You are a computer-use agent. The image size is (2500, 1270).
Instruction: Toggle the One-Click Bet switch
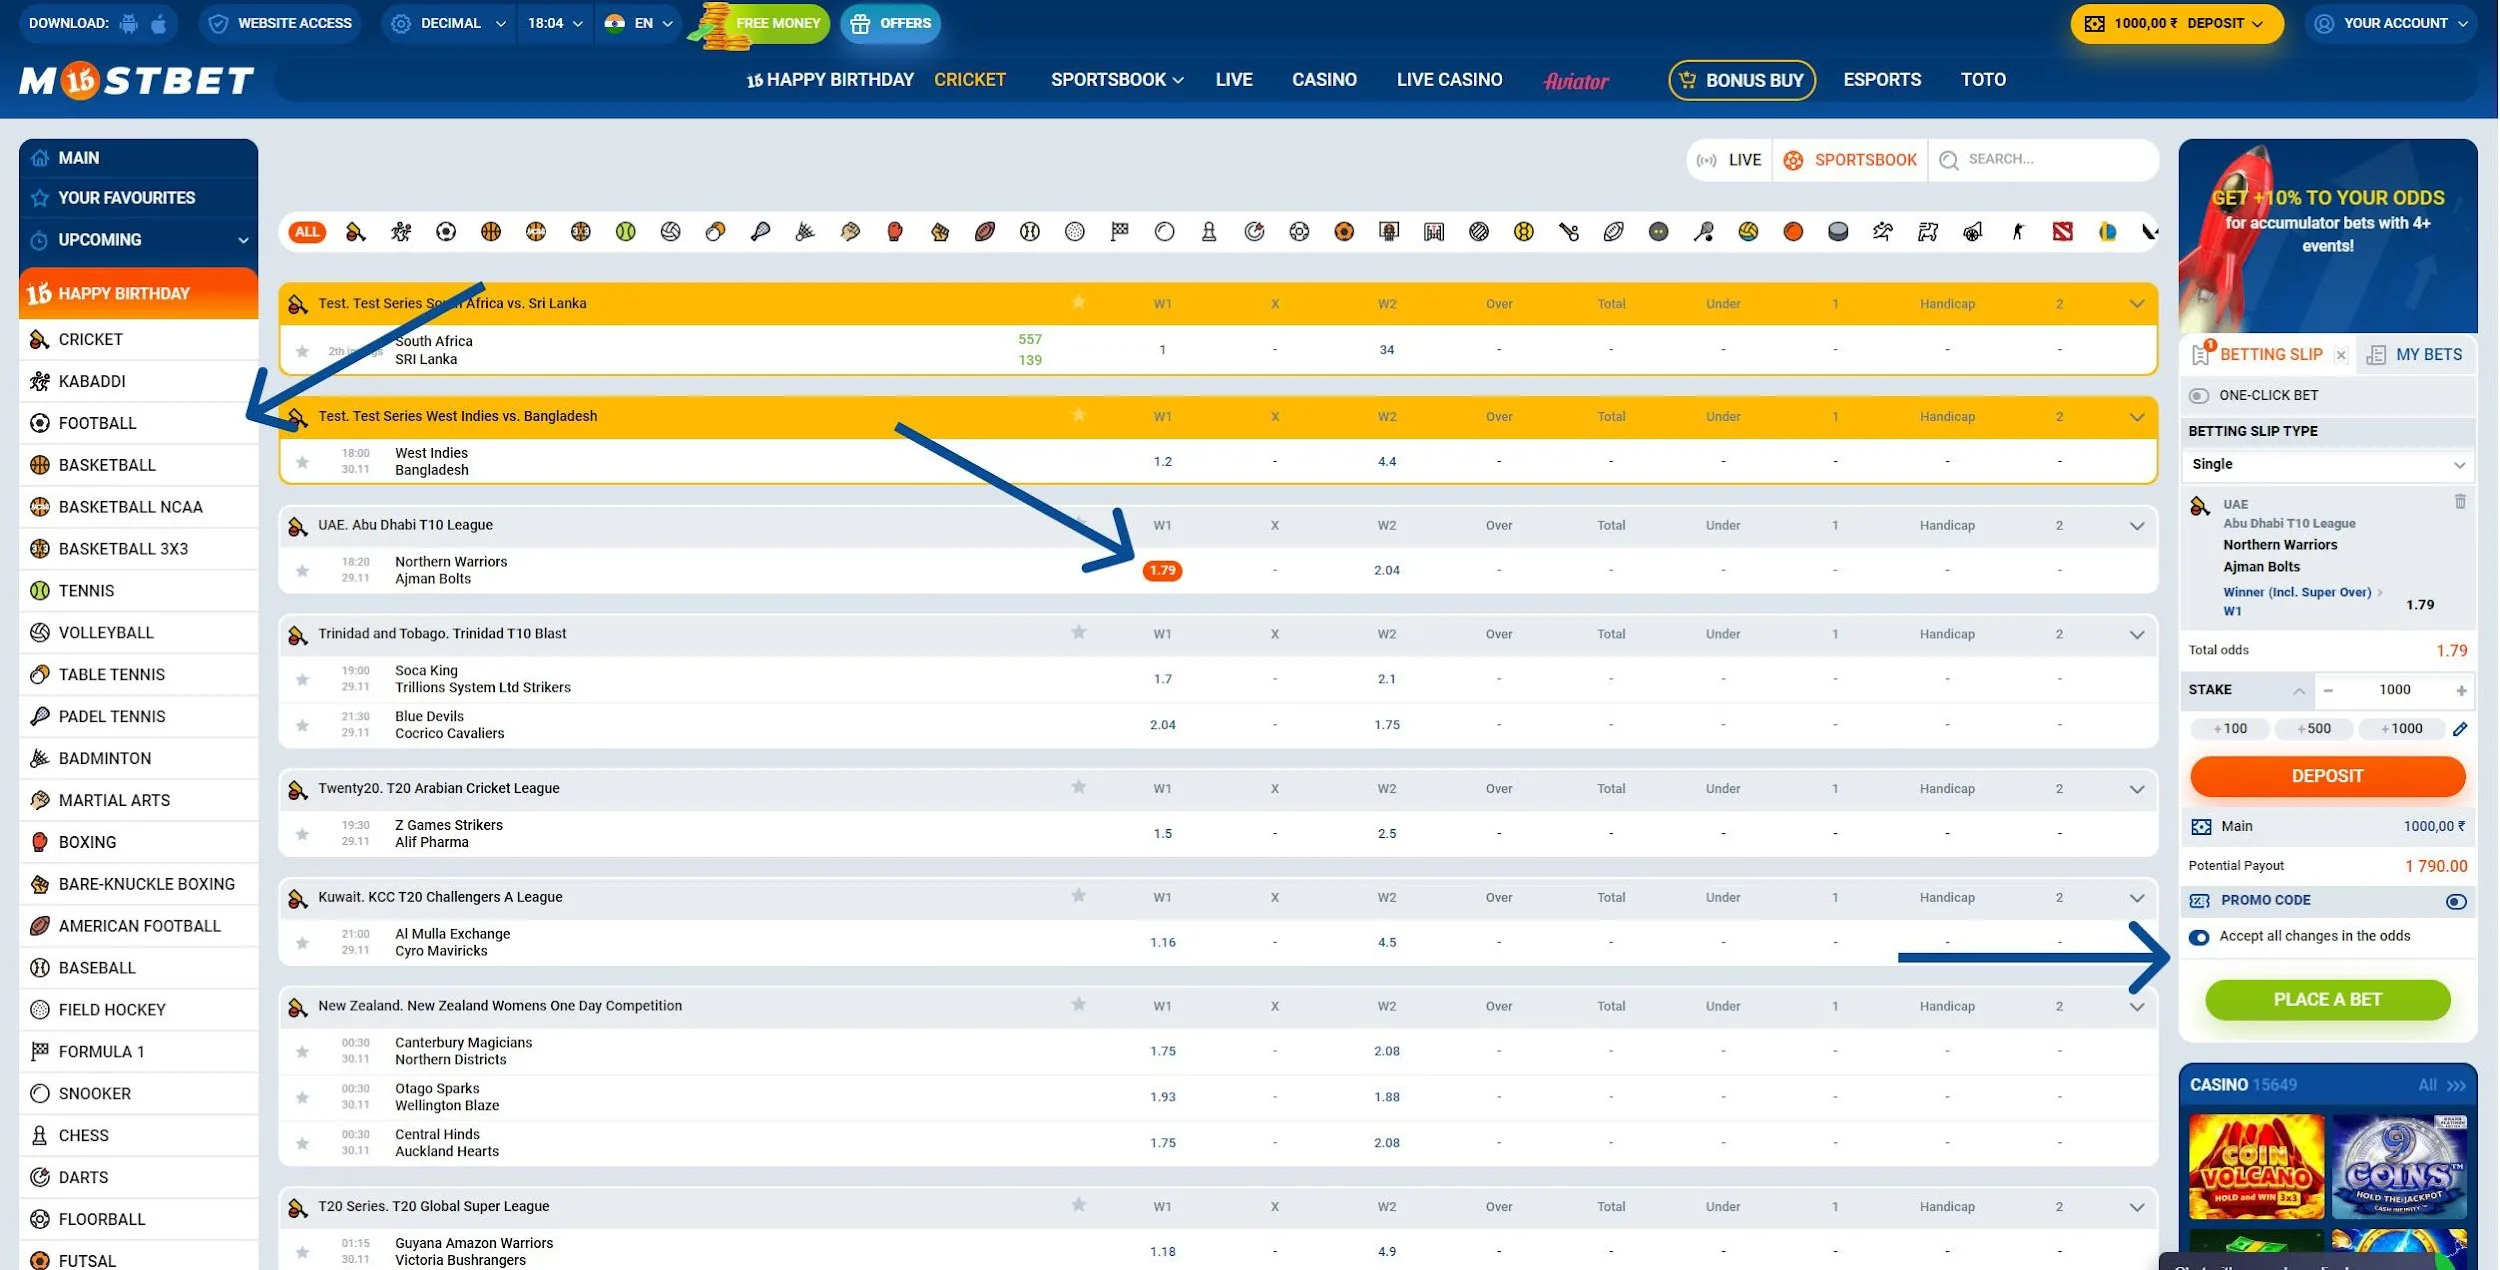click(2198, 396)
